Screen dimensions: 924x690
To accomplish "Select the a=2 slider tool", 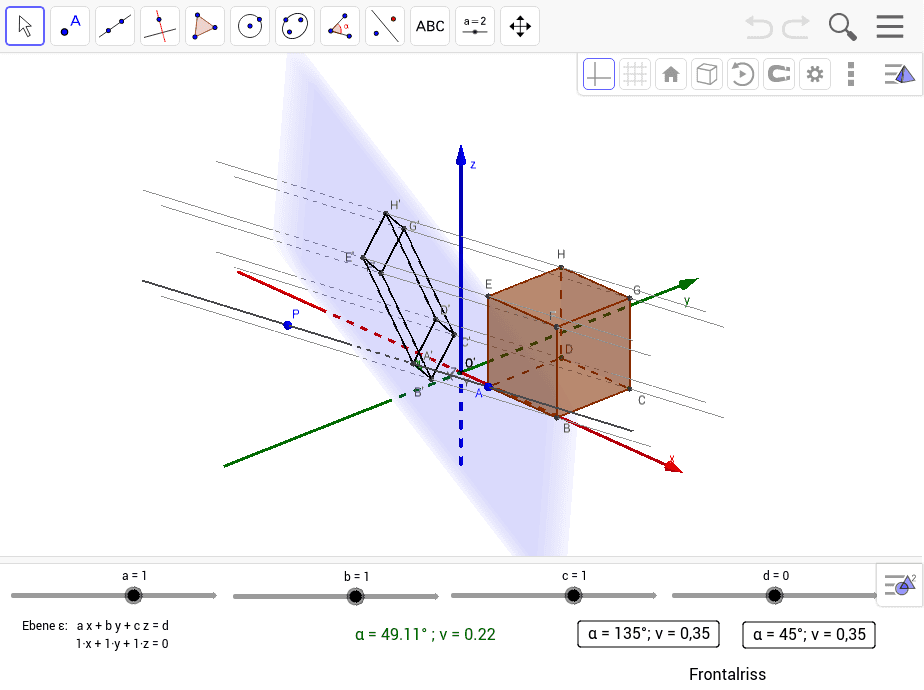I will click(475, 26).
